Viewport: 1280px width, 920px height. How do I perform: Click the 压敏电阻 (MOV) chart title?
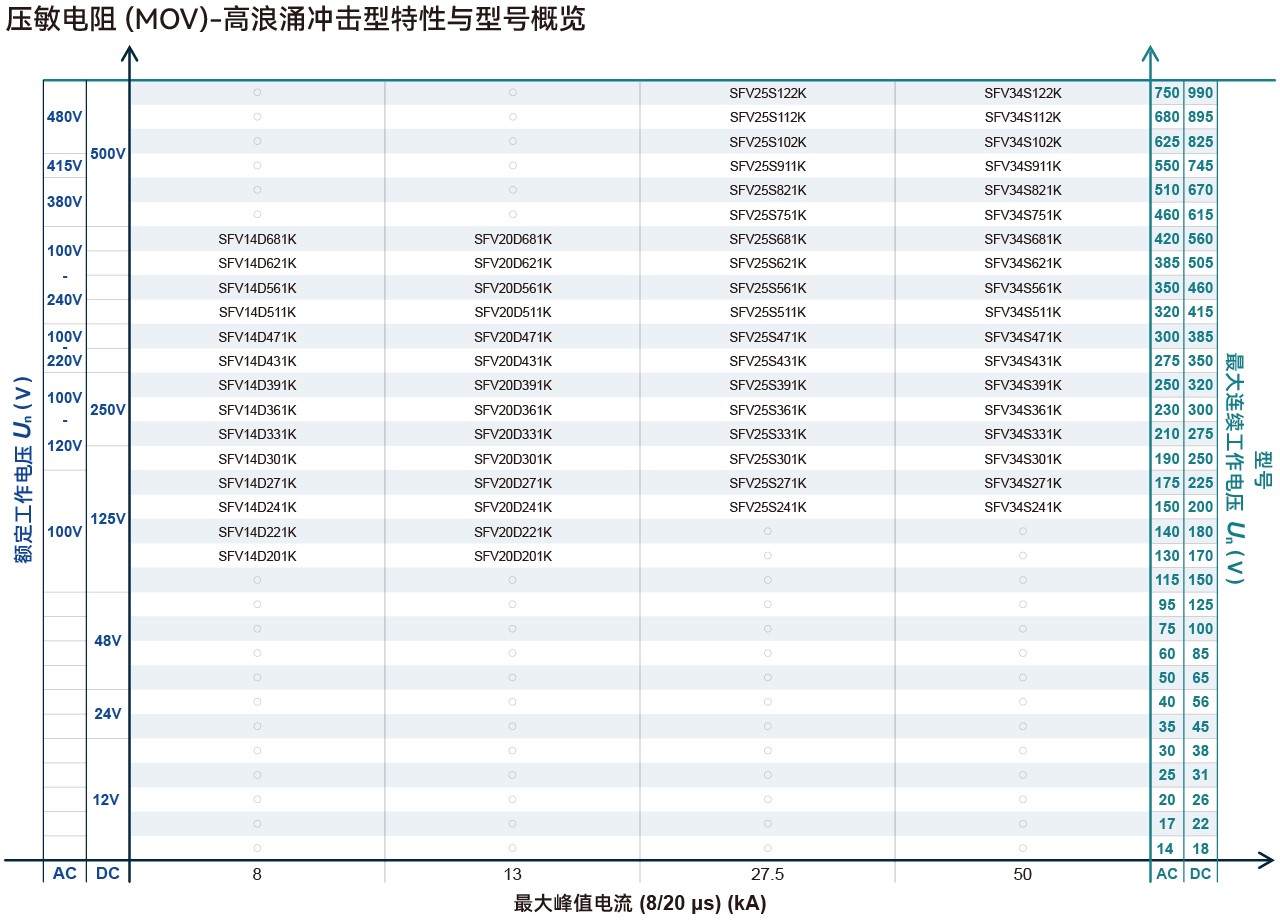pos(296,20)
